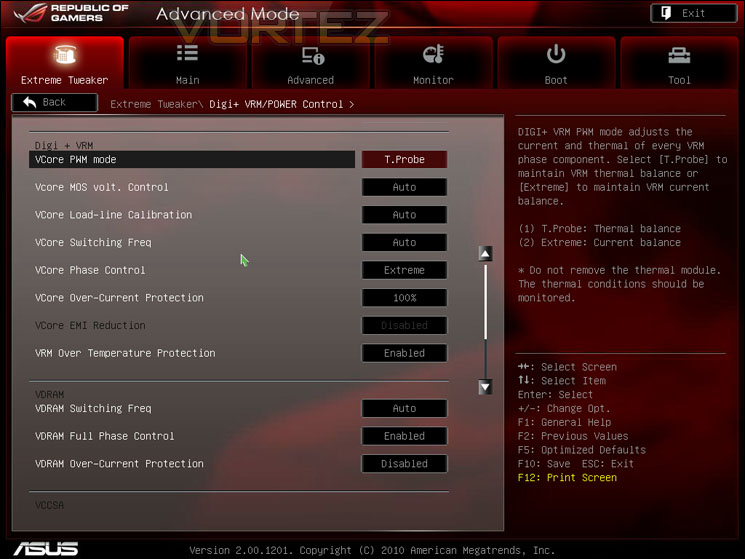The image size is (745, 559).
Task: Open VCore Over-Current Protection 100% value
Action: pyautogui.click(x=404, y=298)
